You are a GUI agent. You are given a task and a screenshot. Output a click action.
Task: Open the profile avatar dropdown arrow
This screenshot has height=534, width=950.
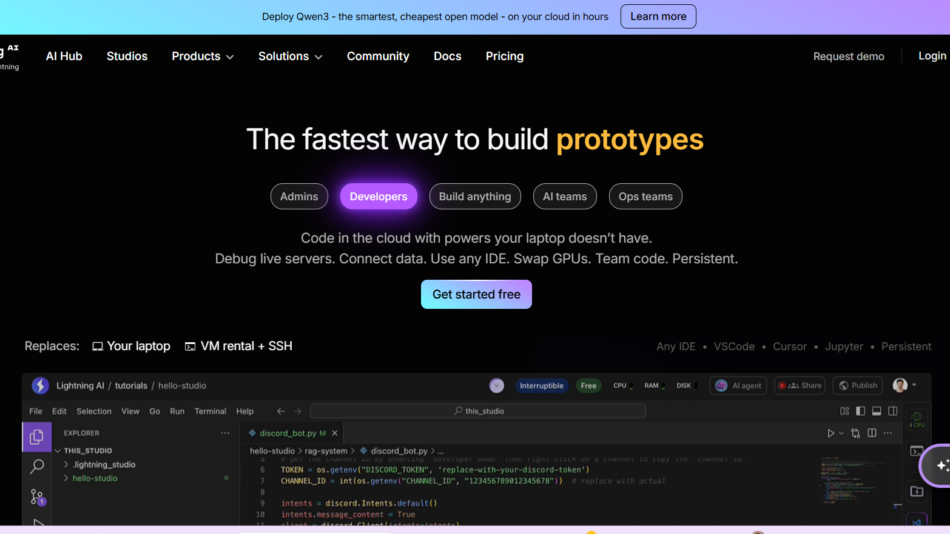[x=914, y=385]
